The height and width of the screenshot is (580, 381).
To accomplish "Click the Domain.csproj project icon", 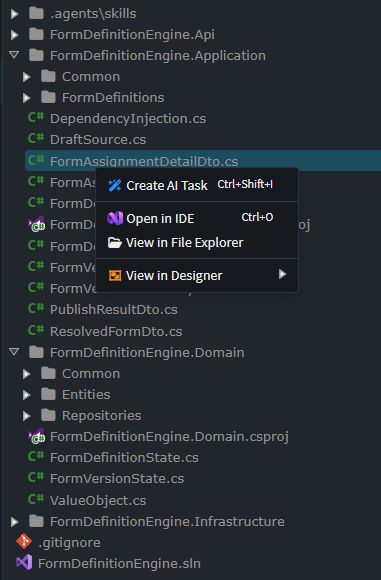I will click(x=37, y=436).
